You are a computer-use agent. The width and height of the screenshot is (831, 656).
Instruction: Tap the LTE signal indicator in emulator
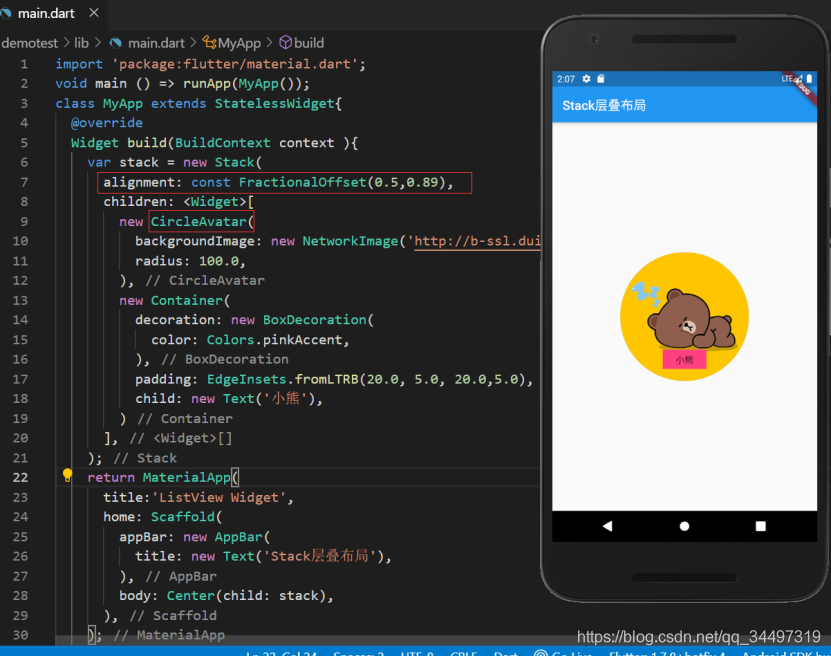pyautogui.click(x=792, y=78)
